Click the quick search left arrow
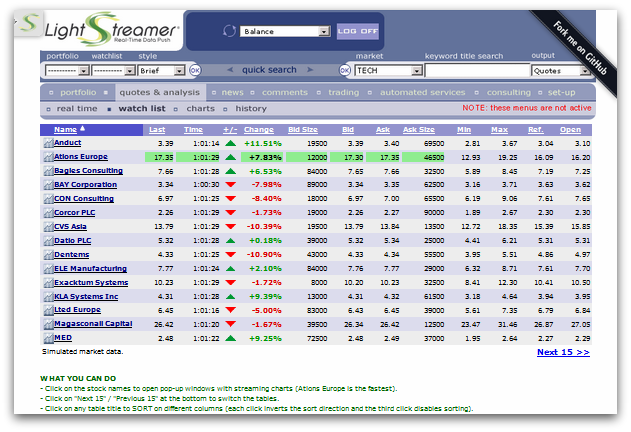The image size is (631, 432). [x=230, y=70]
